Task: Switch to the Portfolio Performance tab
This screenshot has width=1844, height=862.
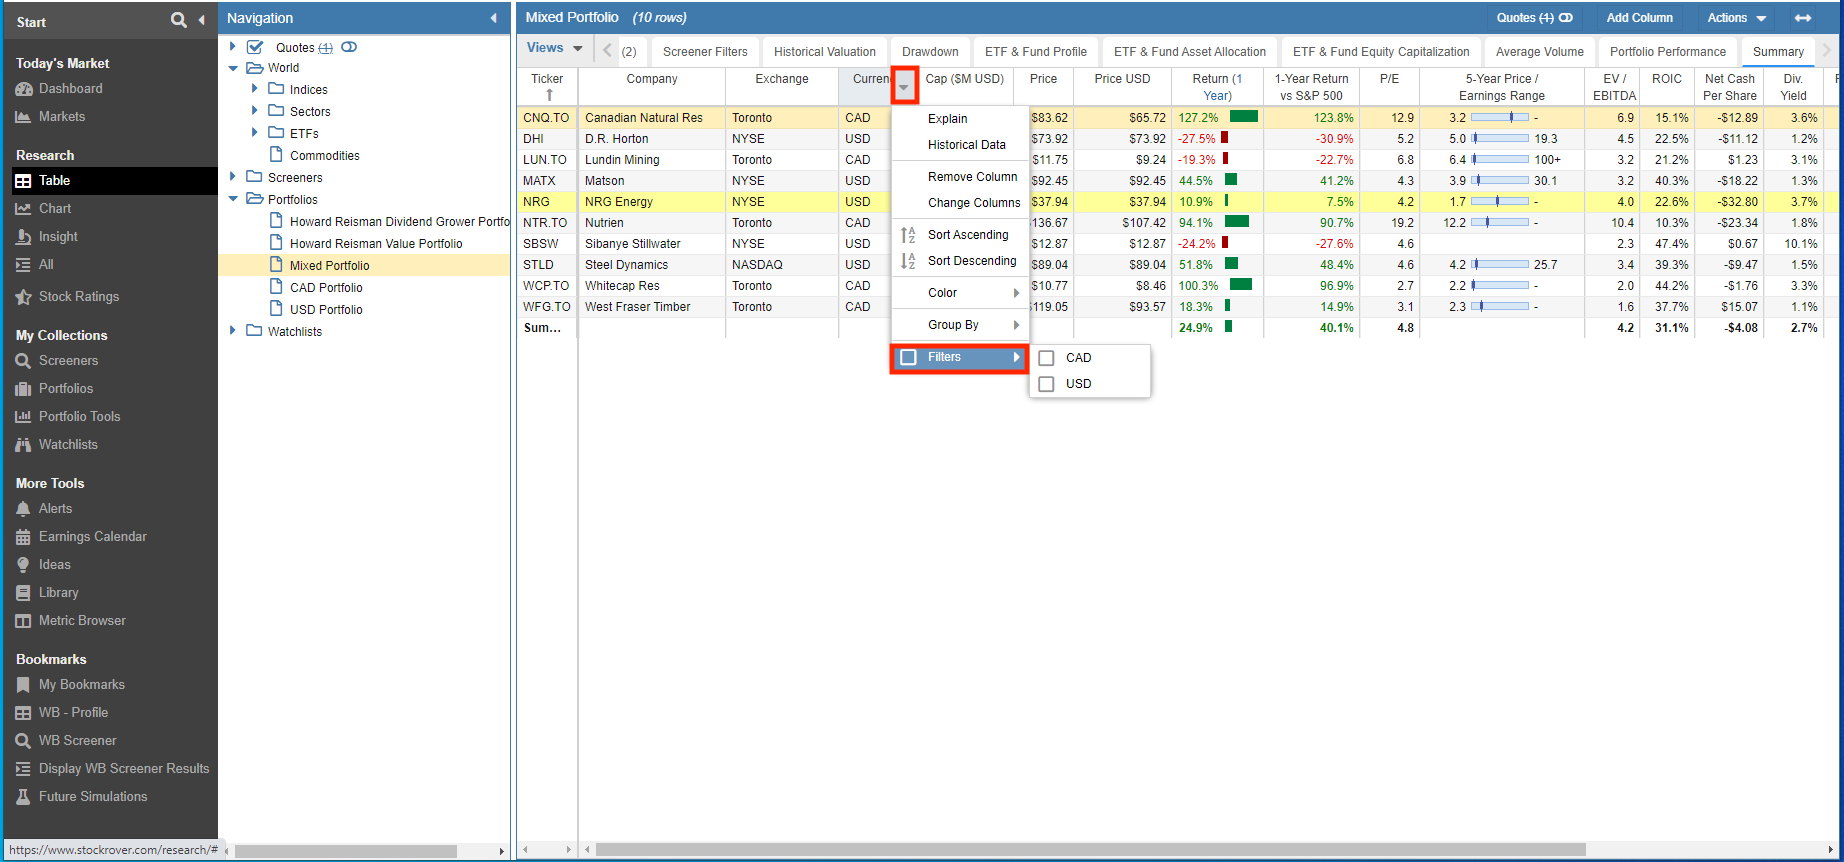Action: coord(1667,52)
